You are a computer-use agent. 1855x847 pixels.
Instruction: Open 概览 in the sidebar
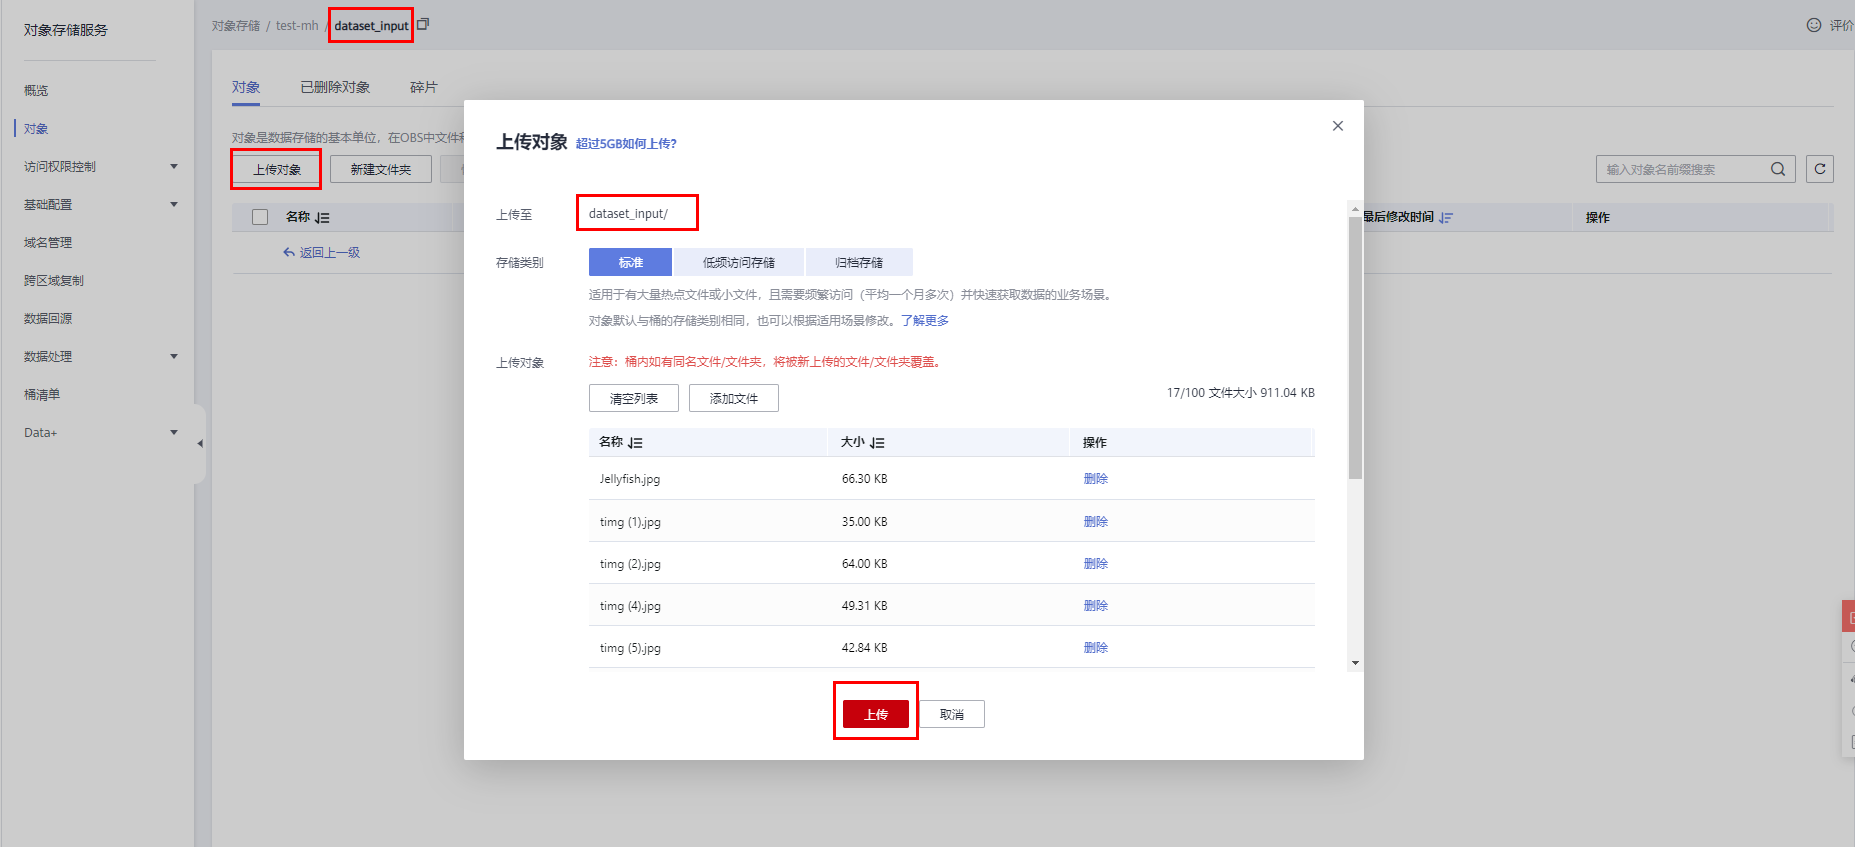click(x=36, y=91)
